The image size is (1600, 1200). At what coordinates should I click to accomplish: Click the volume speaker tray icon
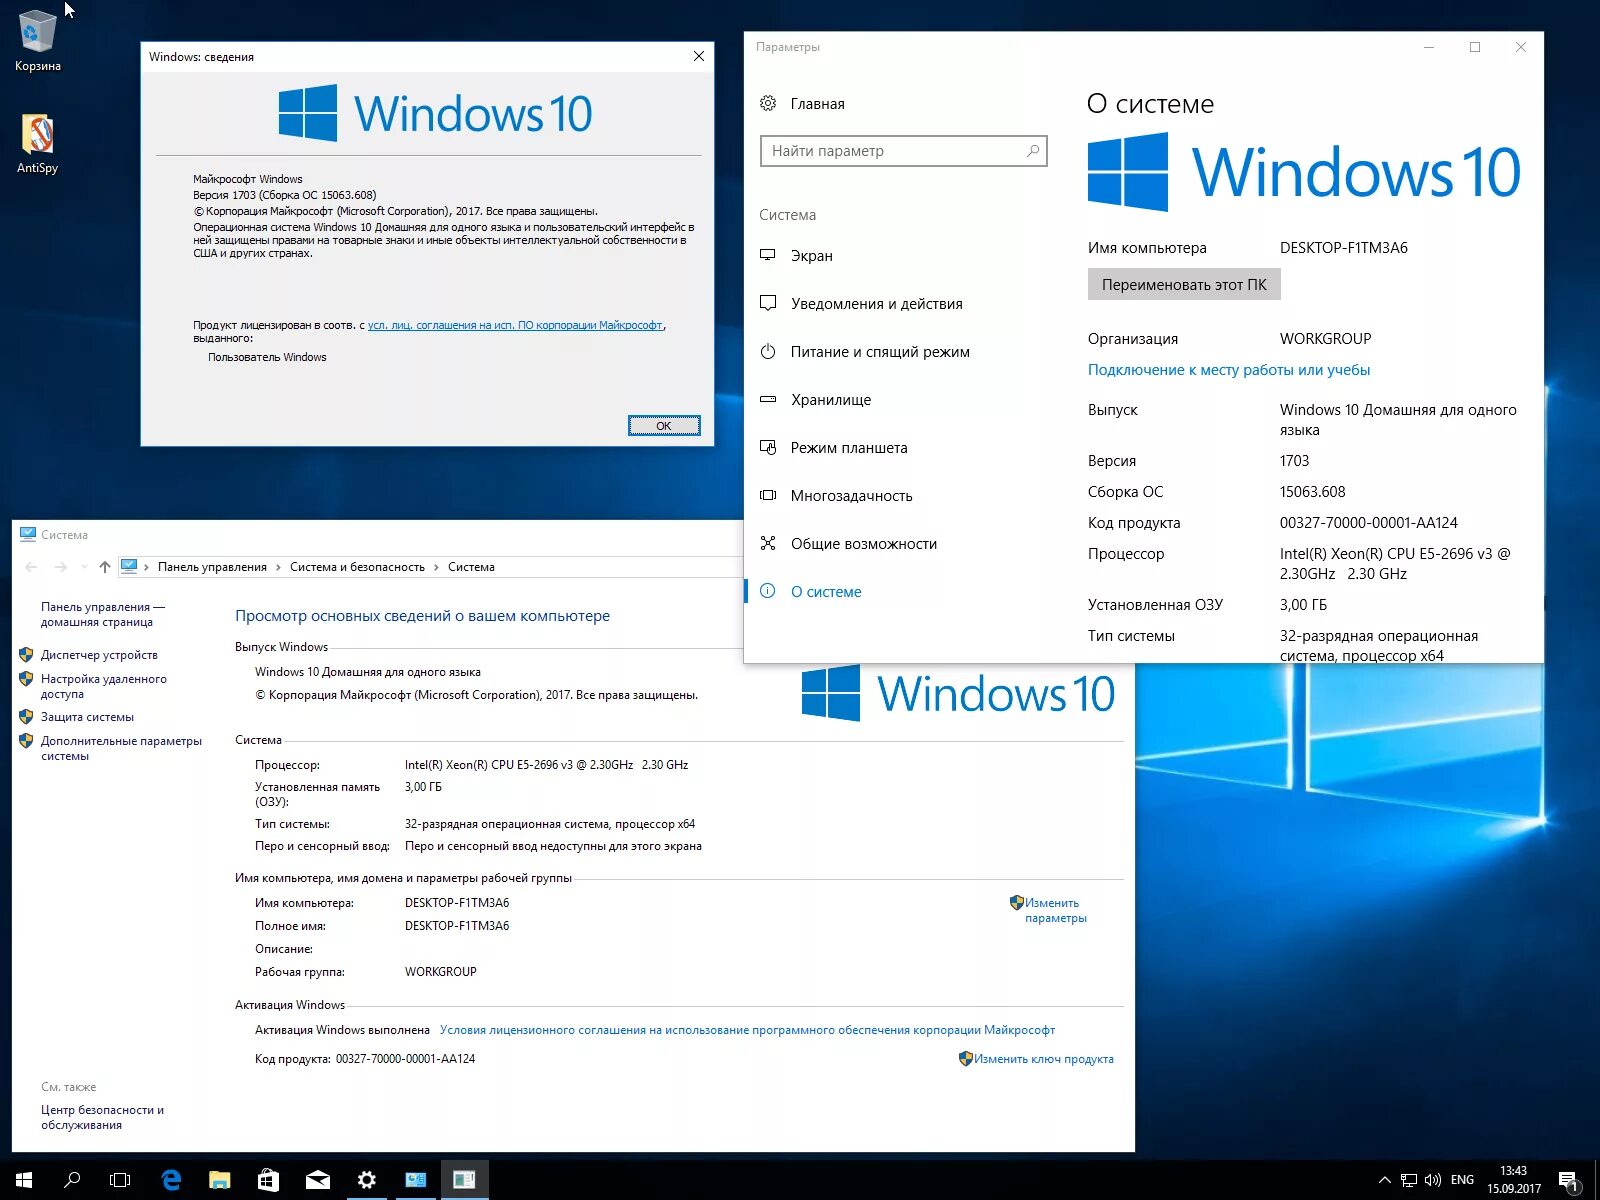[x=1433, y=1180]
